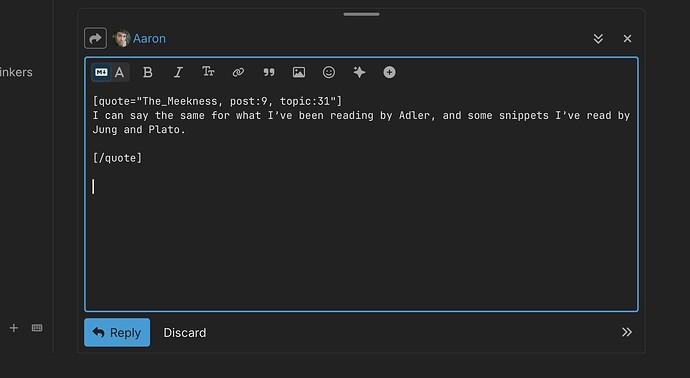This screenshot has height=378, width=690.
Task: Open Aaron's user profile link
Action: tap(149, 39)
